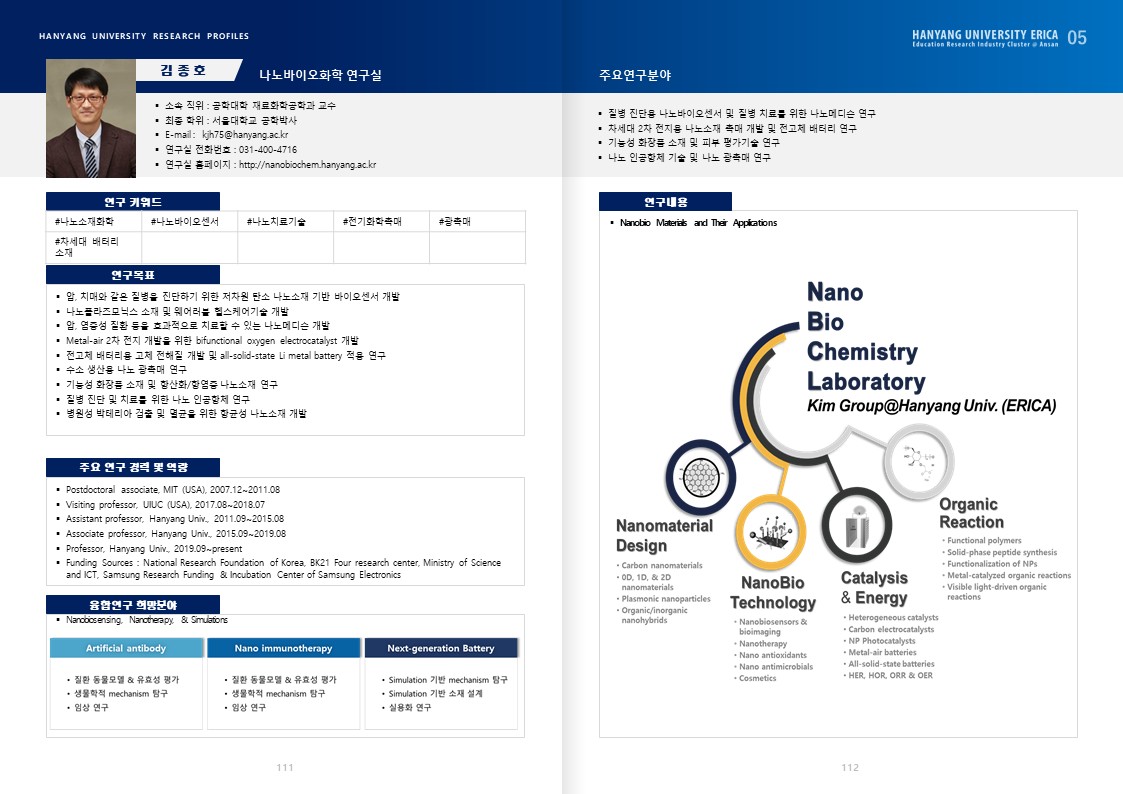Screen dimensions: 1123x794
Task: Click the Organic Reaction heading
Action: (971, 513)
